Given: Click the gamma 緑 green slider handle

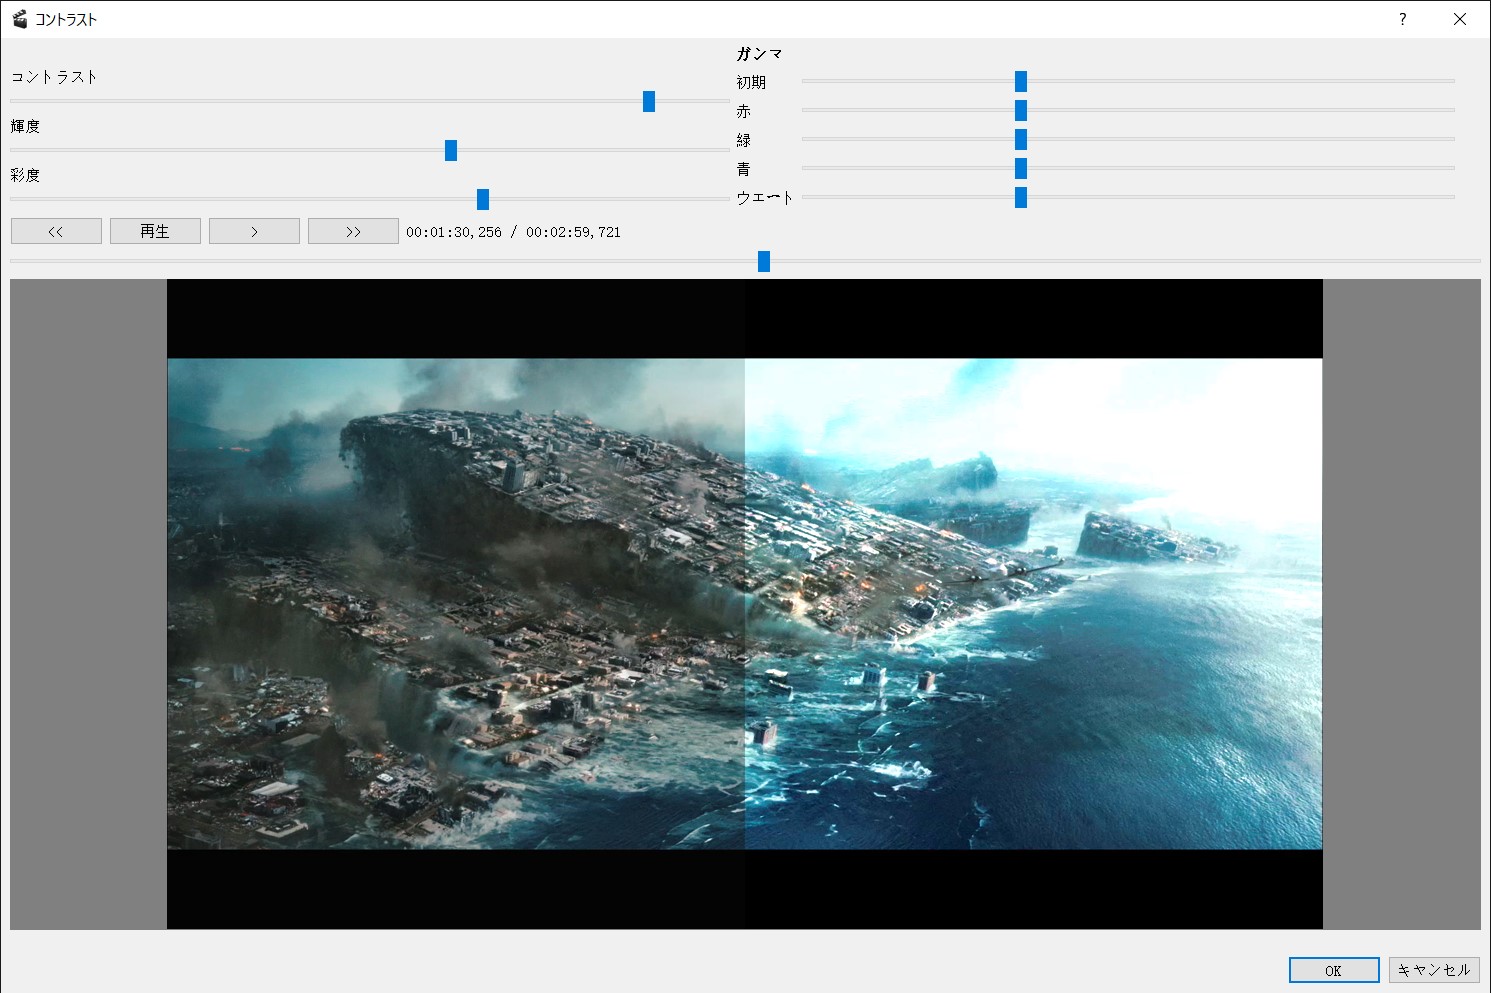Looking at the screenshot, I should tap(1021, 139).
